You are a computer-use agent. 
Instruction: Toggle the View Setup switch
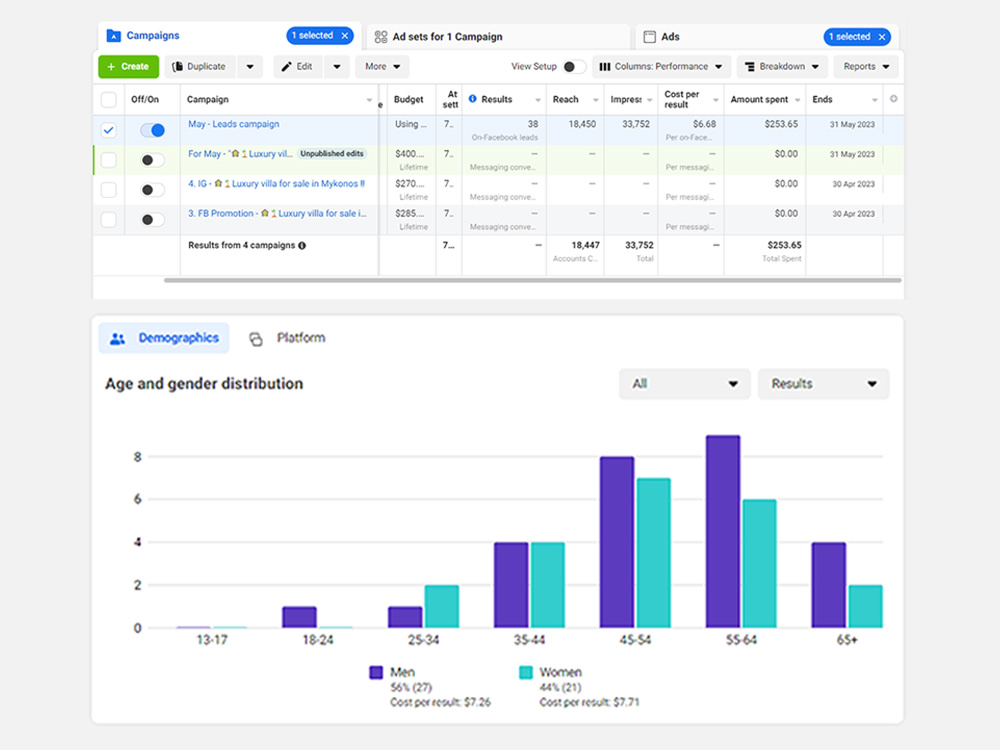pos(573,66)
